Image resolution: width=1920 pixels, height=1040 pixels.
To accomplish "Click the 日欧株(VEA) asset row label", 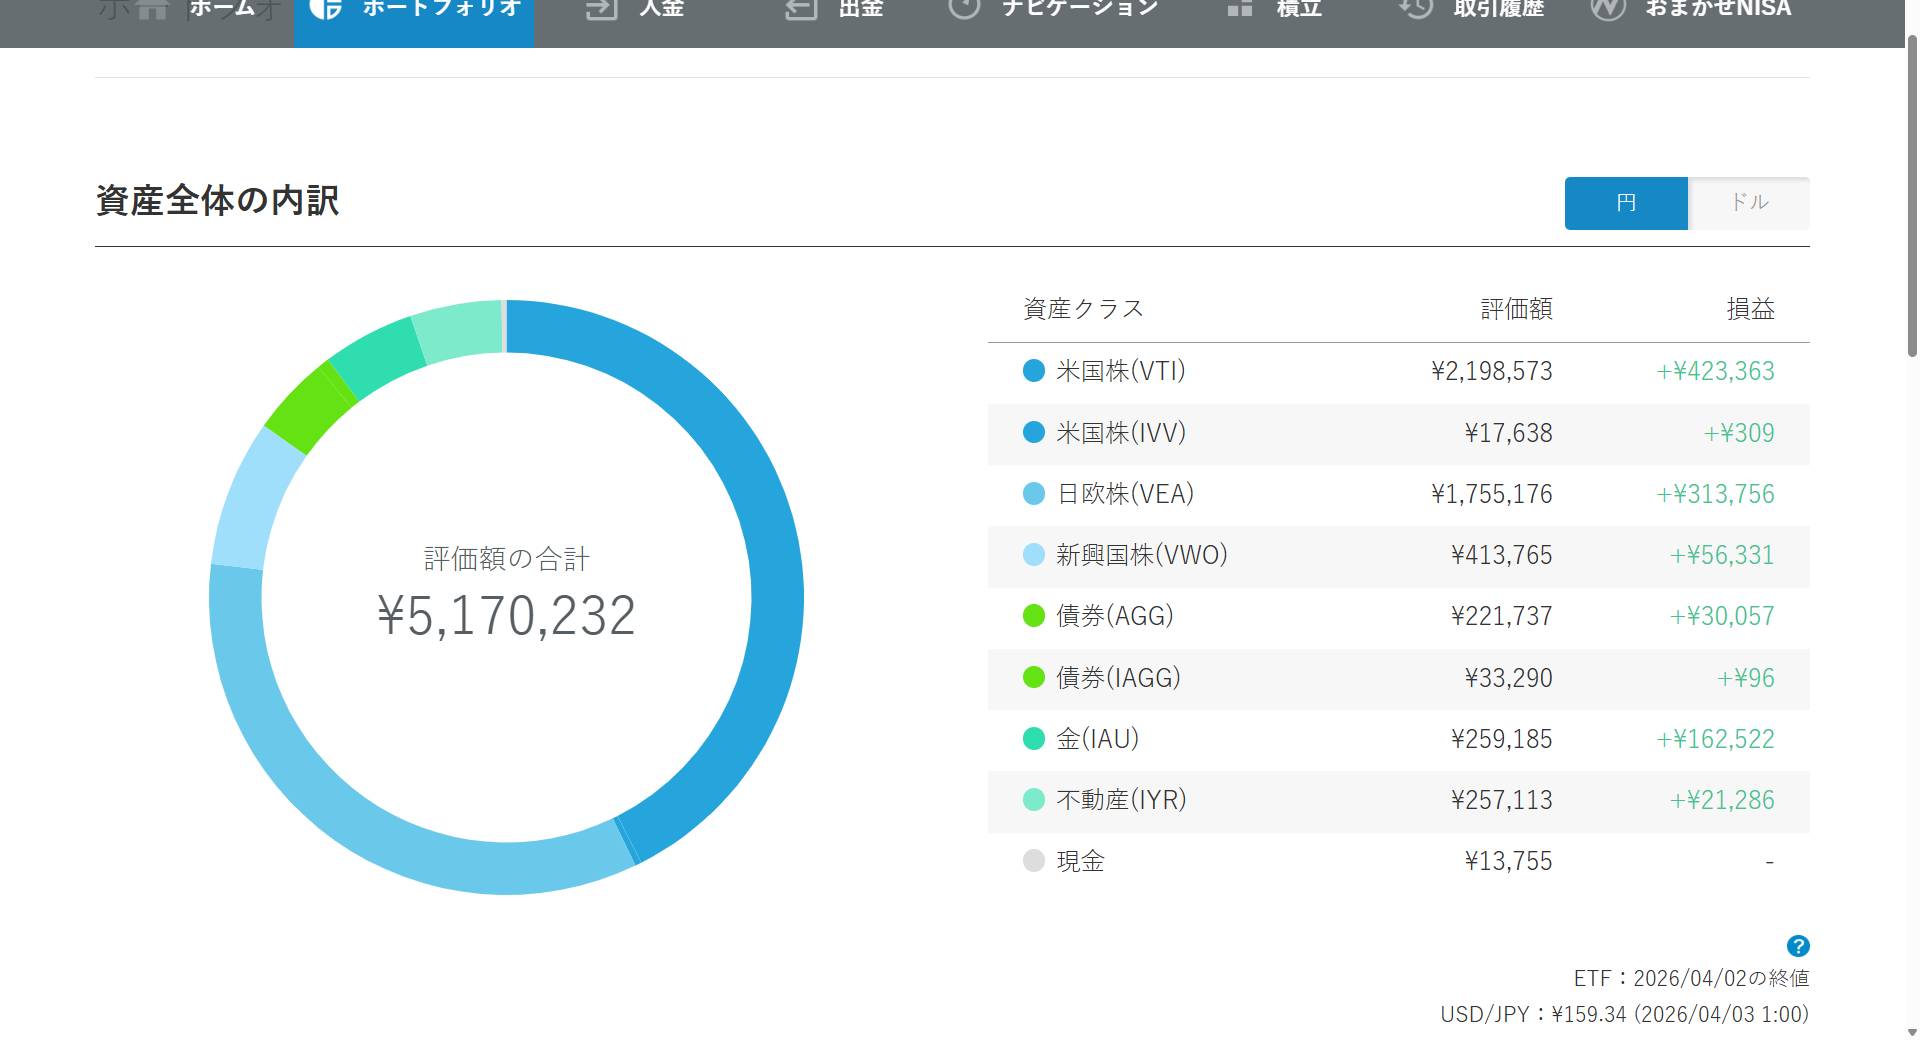I will [x=1125, y=494].
